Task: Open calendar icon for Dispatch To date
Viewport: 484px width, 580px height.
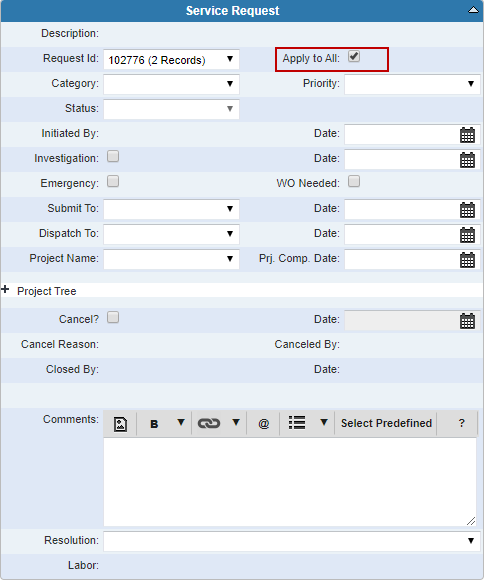Action: click(x=467, y=235)
